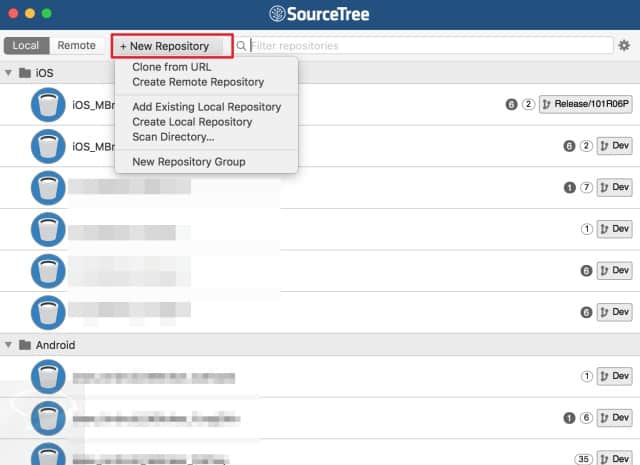This screenshot has width=640, height=465.
Task: Click dark 1 badge next to outlined 6 badge
Action: point(569,418)
